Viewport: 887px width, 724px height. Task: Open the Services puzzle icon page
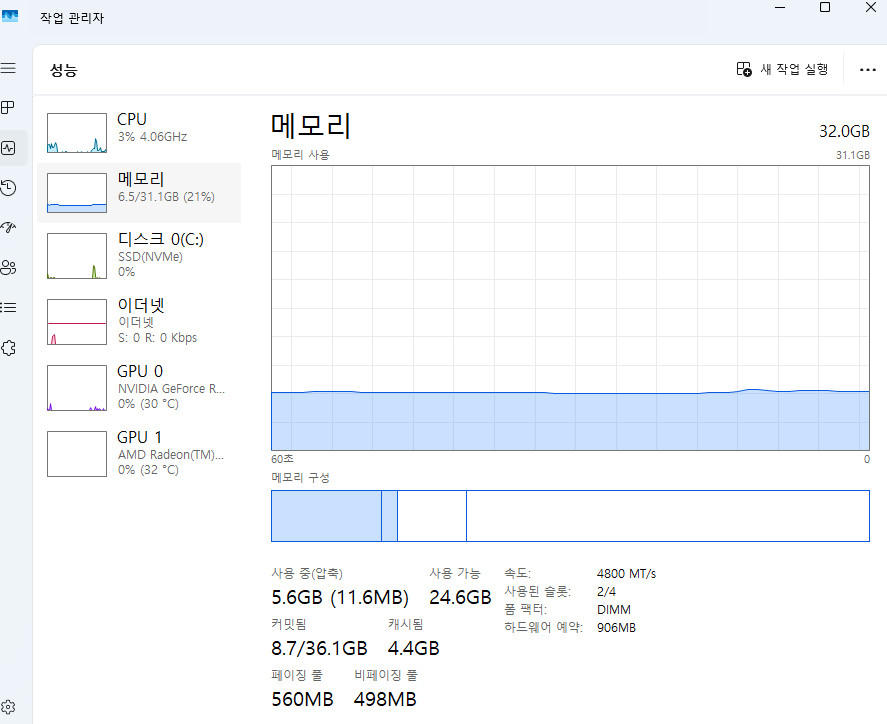click(x=8, y=348)
